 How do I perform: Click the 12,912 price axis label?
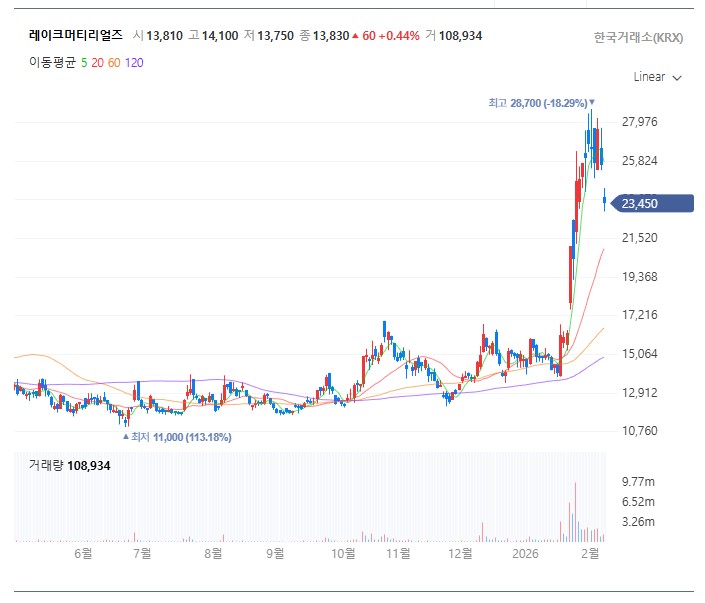[x=639, y=393]
